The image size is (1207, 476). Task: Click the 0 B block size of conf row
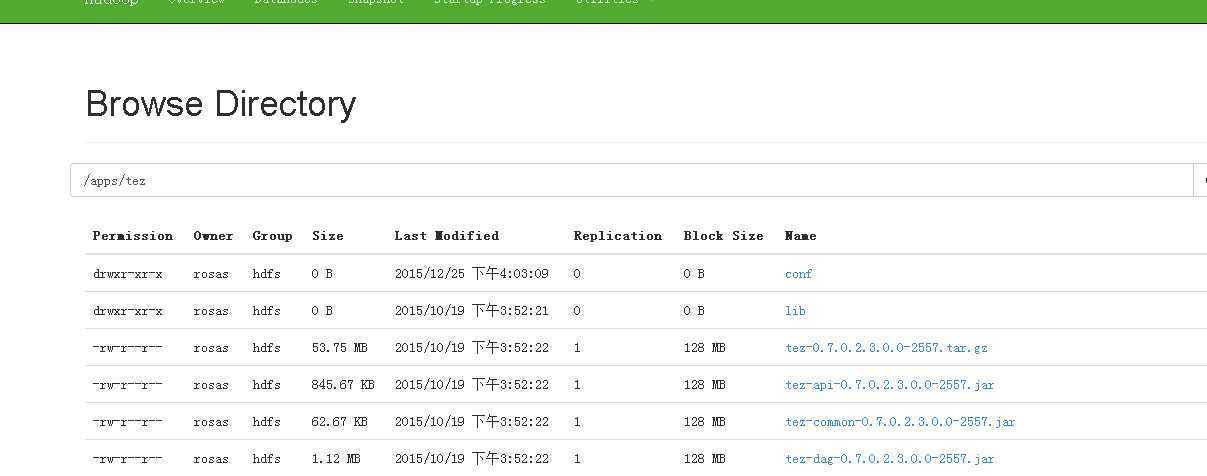(694, 274)
